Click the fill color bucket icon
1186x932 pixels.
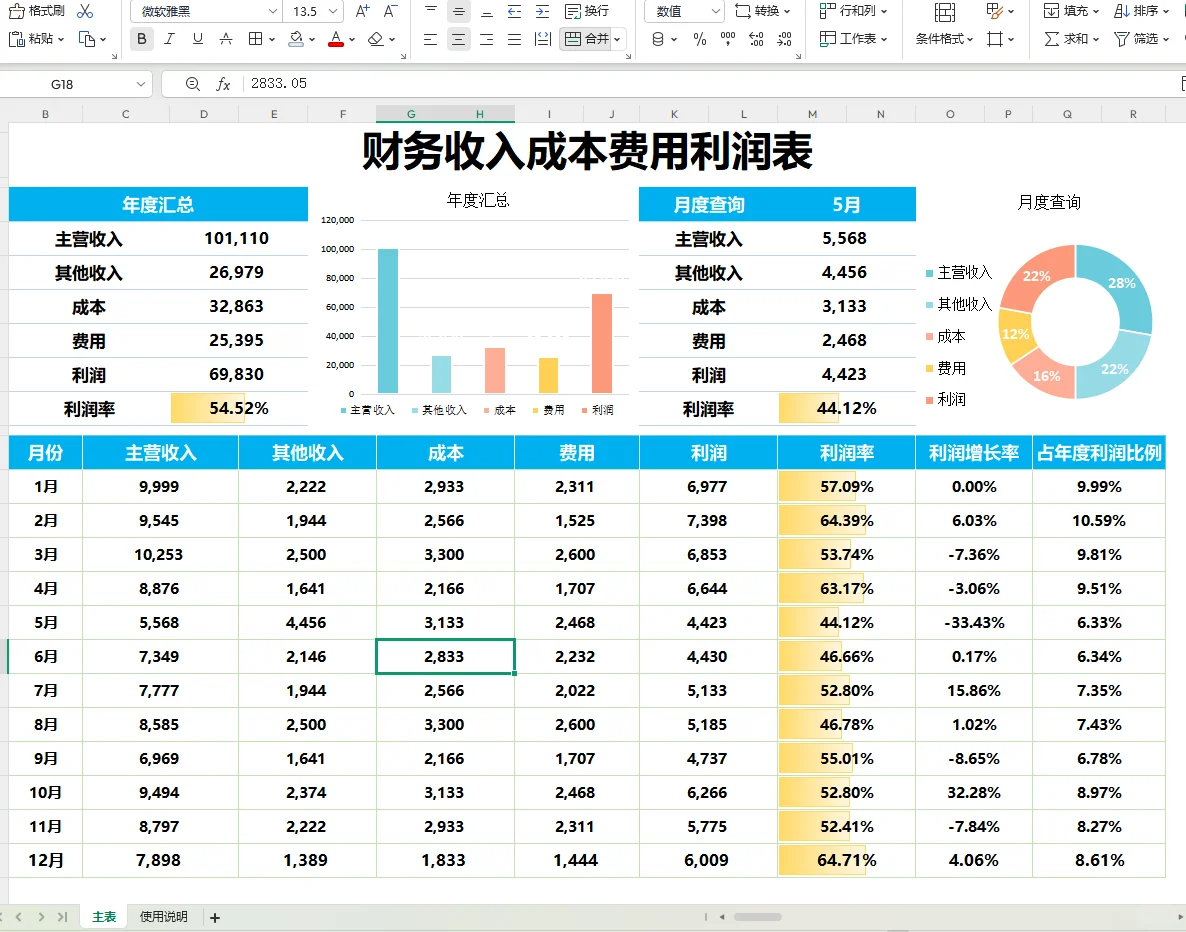pyautogui.click(x=296, y=39)
